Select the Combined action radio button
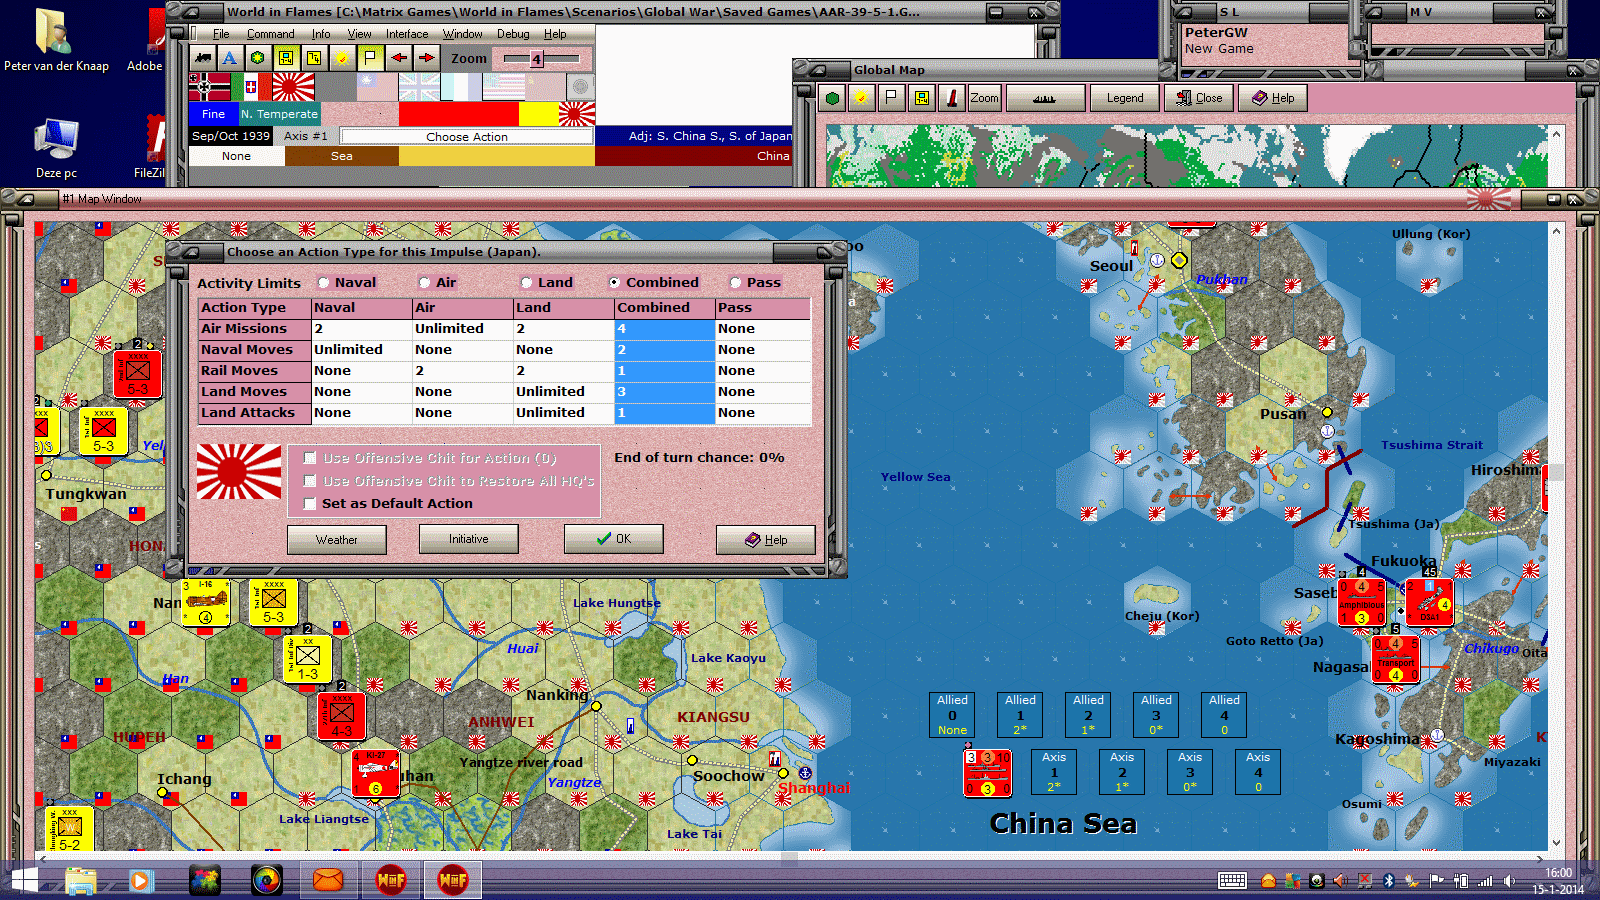The width and height of the screenshot is (1600, 900). point(615,283)
